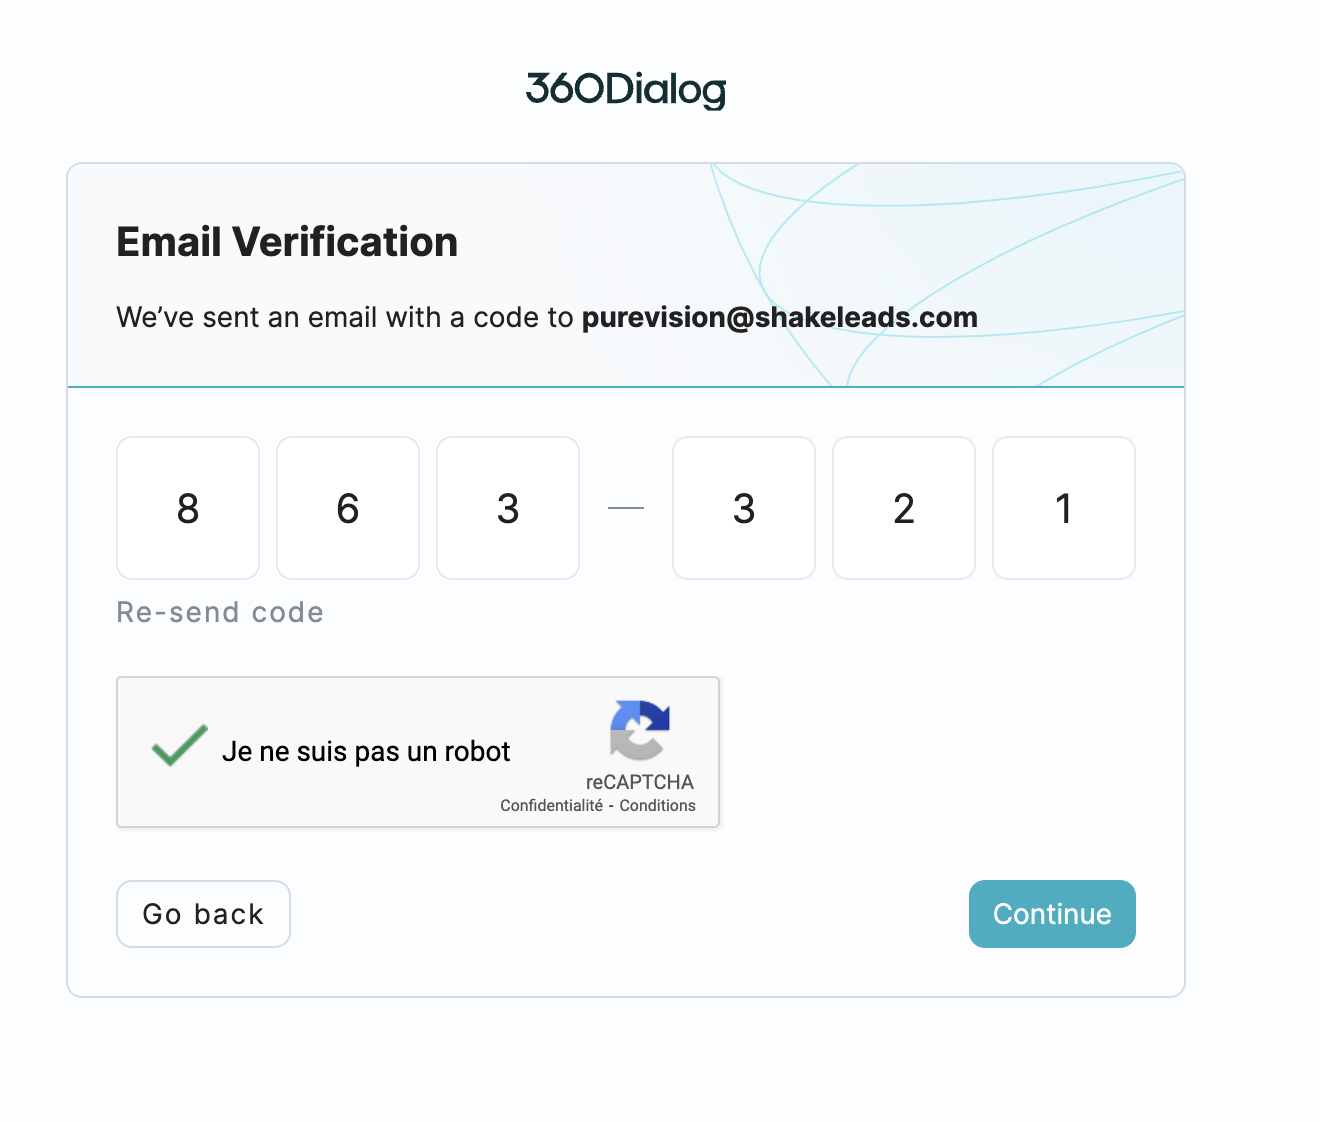Click the last code box containing 1
1320x1122 pixels.
(x=1064, y=508)
